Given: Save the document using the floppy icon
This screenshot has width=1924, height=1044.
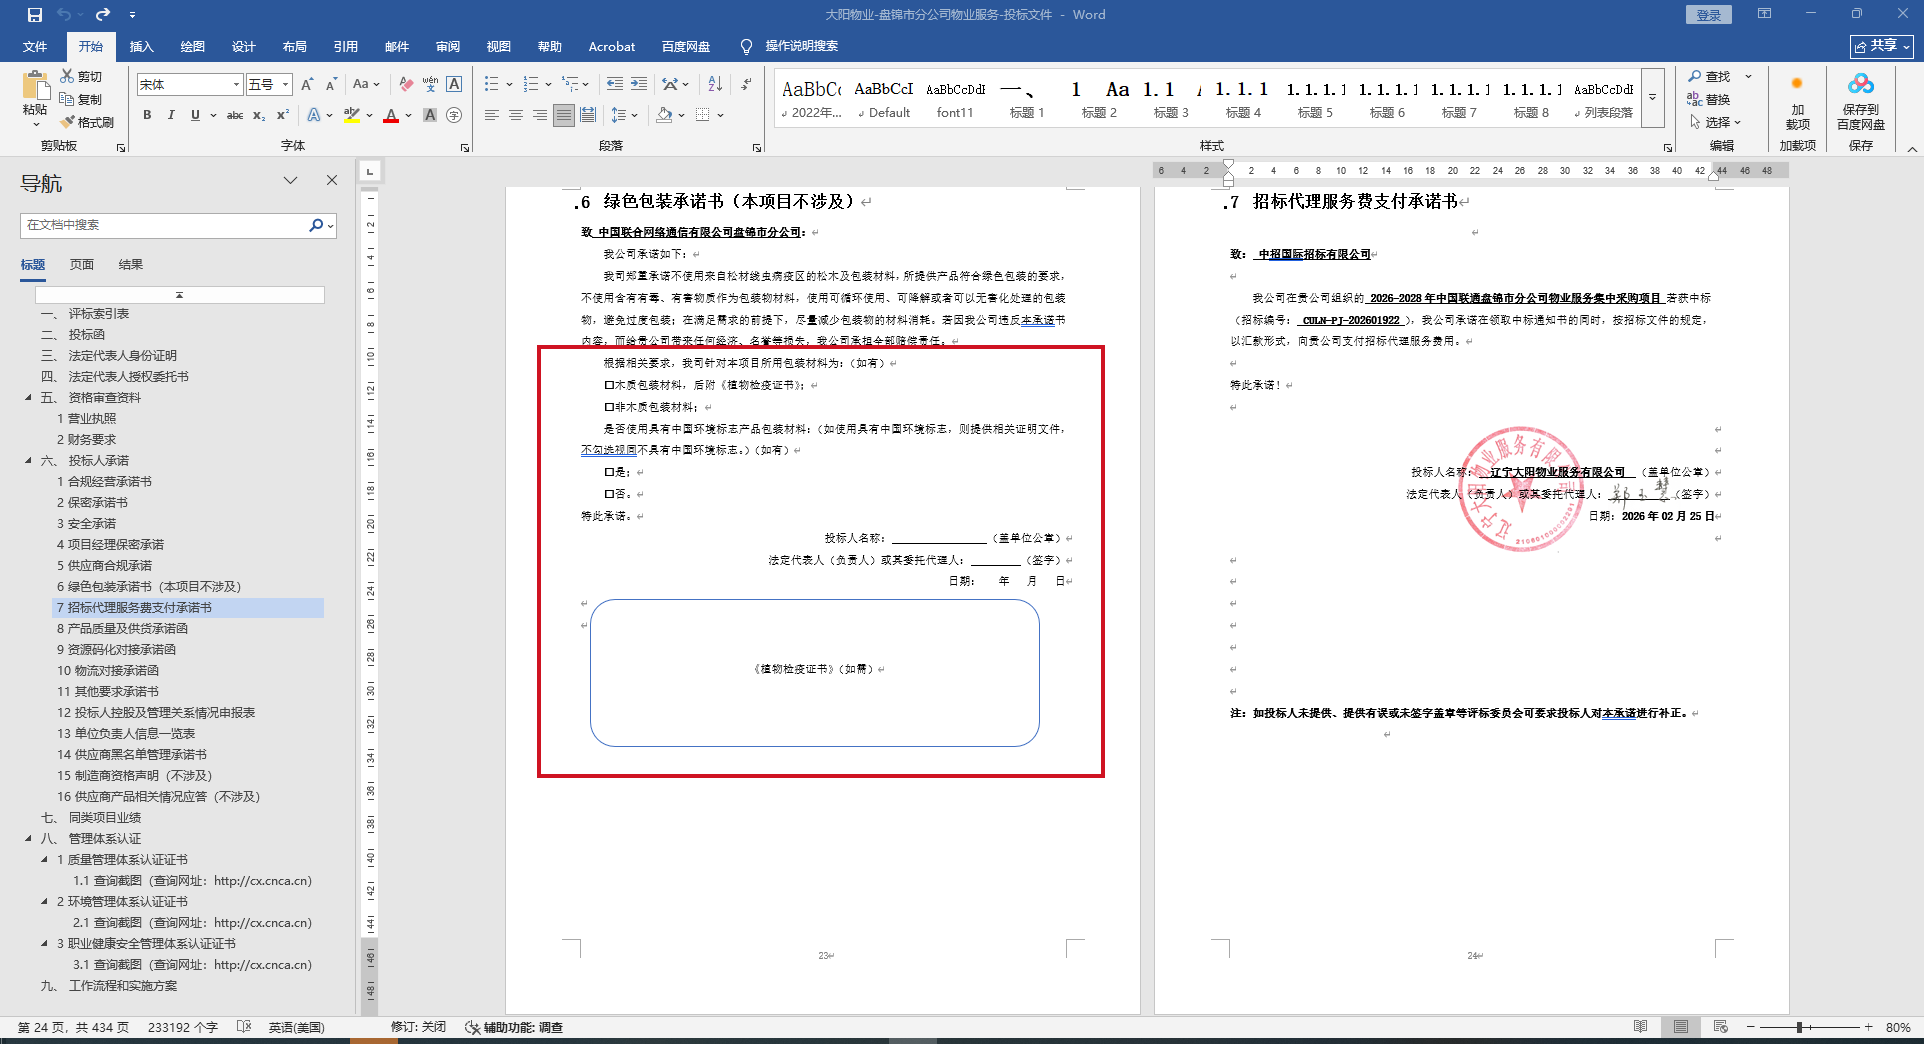Looking at the screenshot, I should click(35, 15).
